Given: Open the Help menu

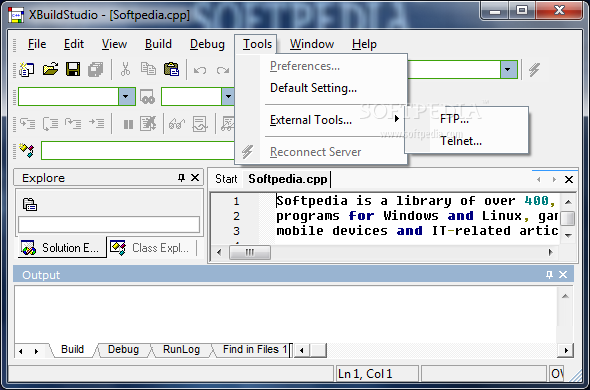Looking at the screenshot, I should pyautogui.click(x=364, y=44).
